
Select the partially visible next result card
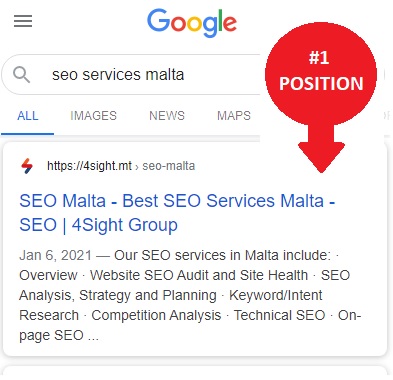195,372
